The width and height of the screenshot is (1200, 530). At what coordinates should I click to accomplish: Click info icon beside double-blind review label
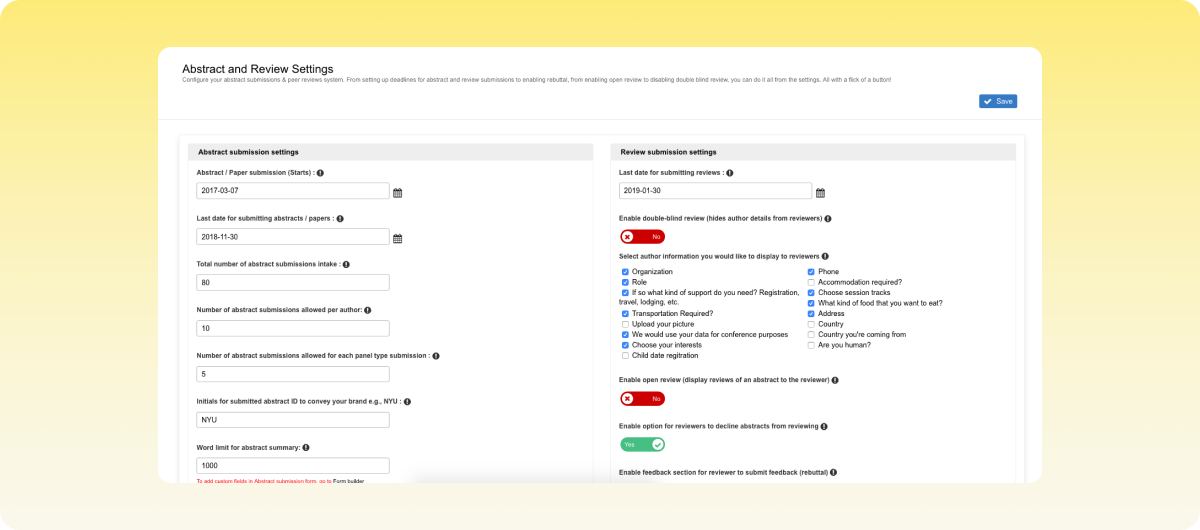tap(828, 218)
